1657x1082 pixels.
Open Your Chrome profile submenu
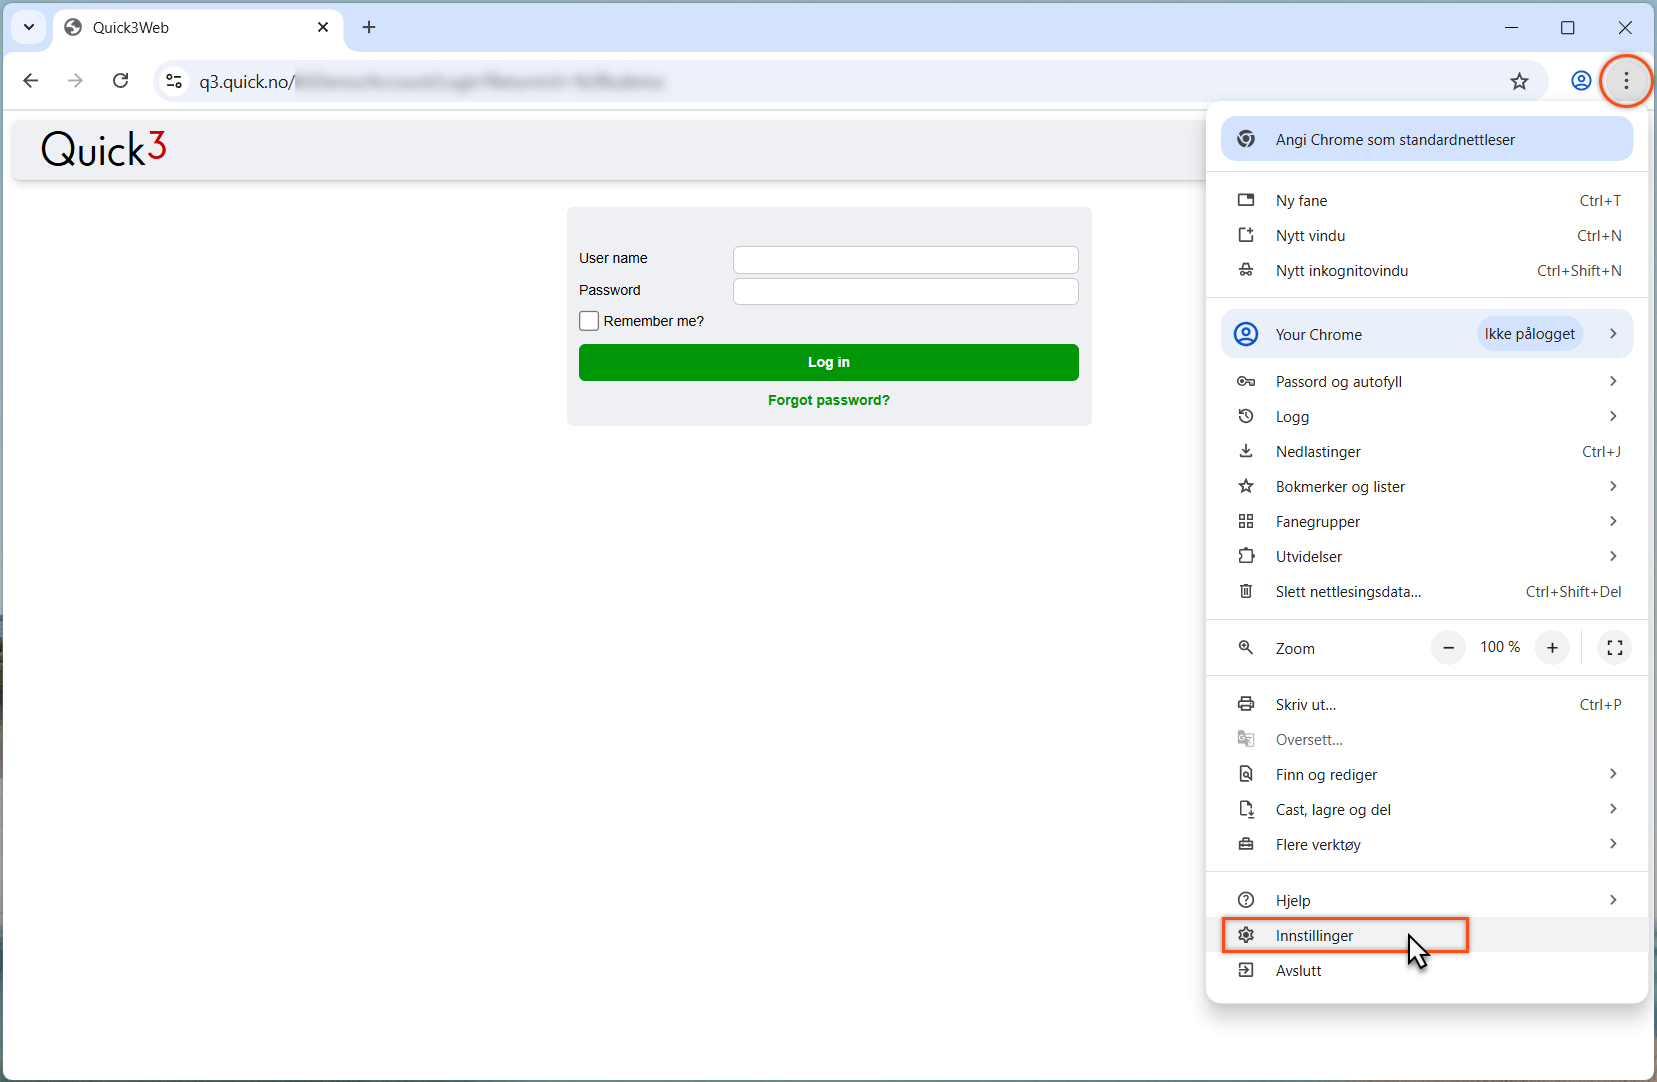[1426, 334]
